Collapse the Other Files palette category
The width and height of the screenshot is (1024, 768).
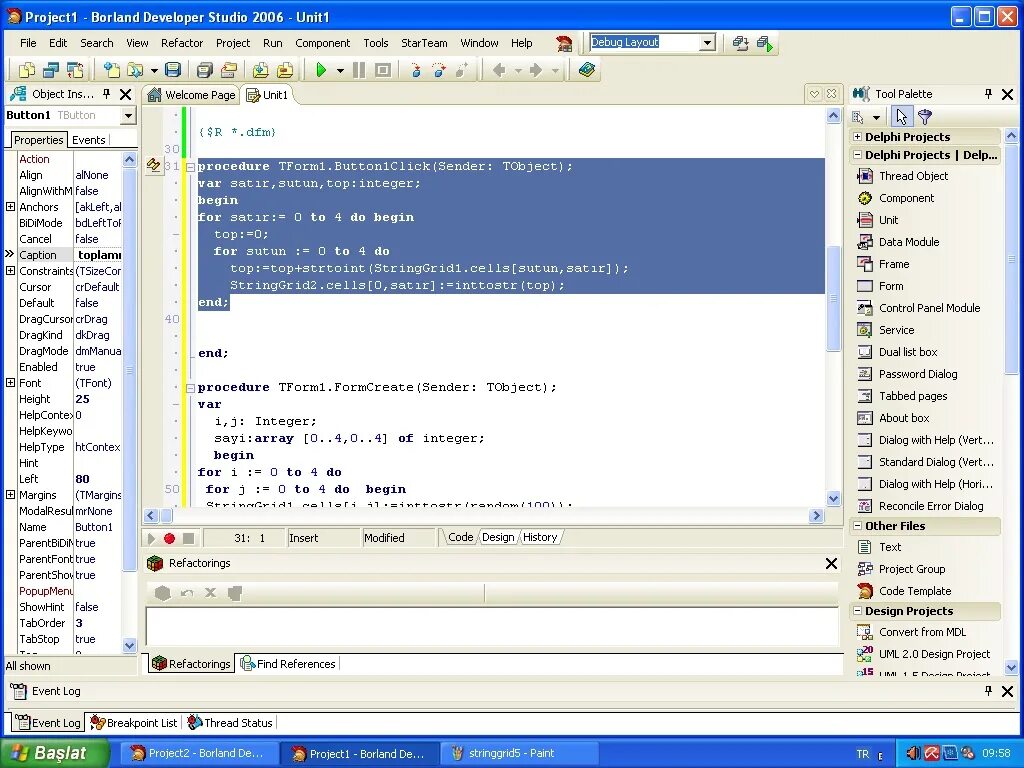(857, 525)
